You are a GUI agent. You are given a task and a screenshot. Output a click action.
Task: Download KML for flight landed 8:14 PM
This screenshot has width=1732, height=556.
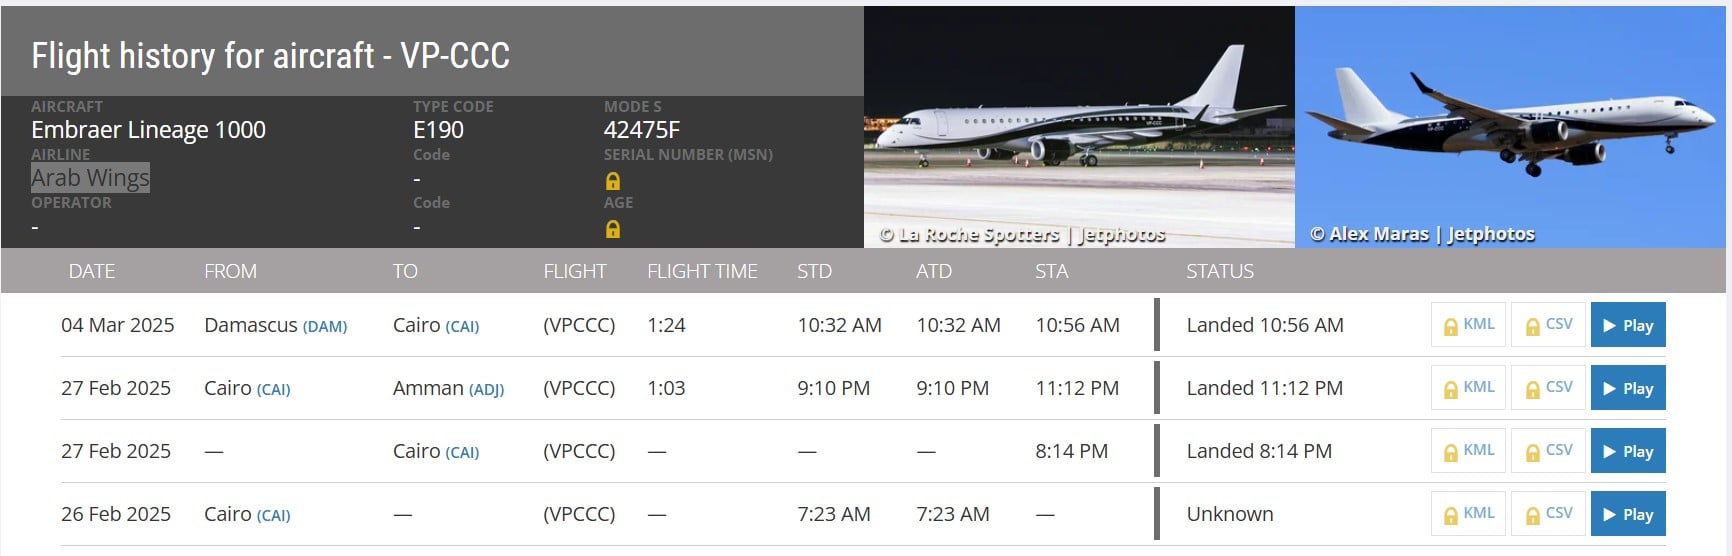pyautogui.click(x=1468, y=451)
